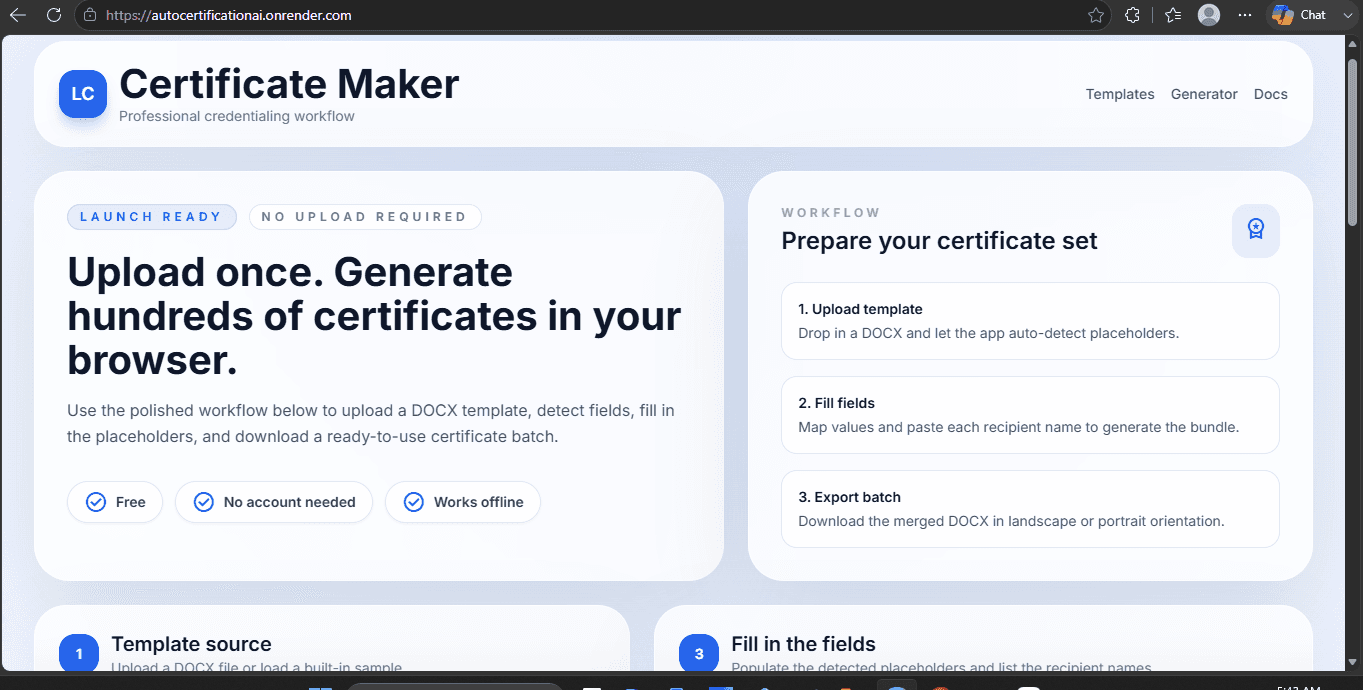Select the 2. Fill fields card
The image size is (1363, 690).
point(1030,415)
